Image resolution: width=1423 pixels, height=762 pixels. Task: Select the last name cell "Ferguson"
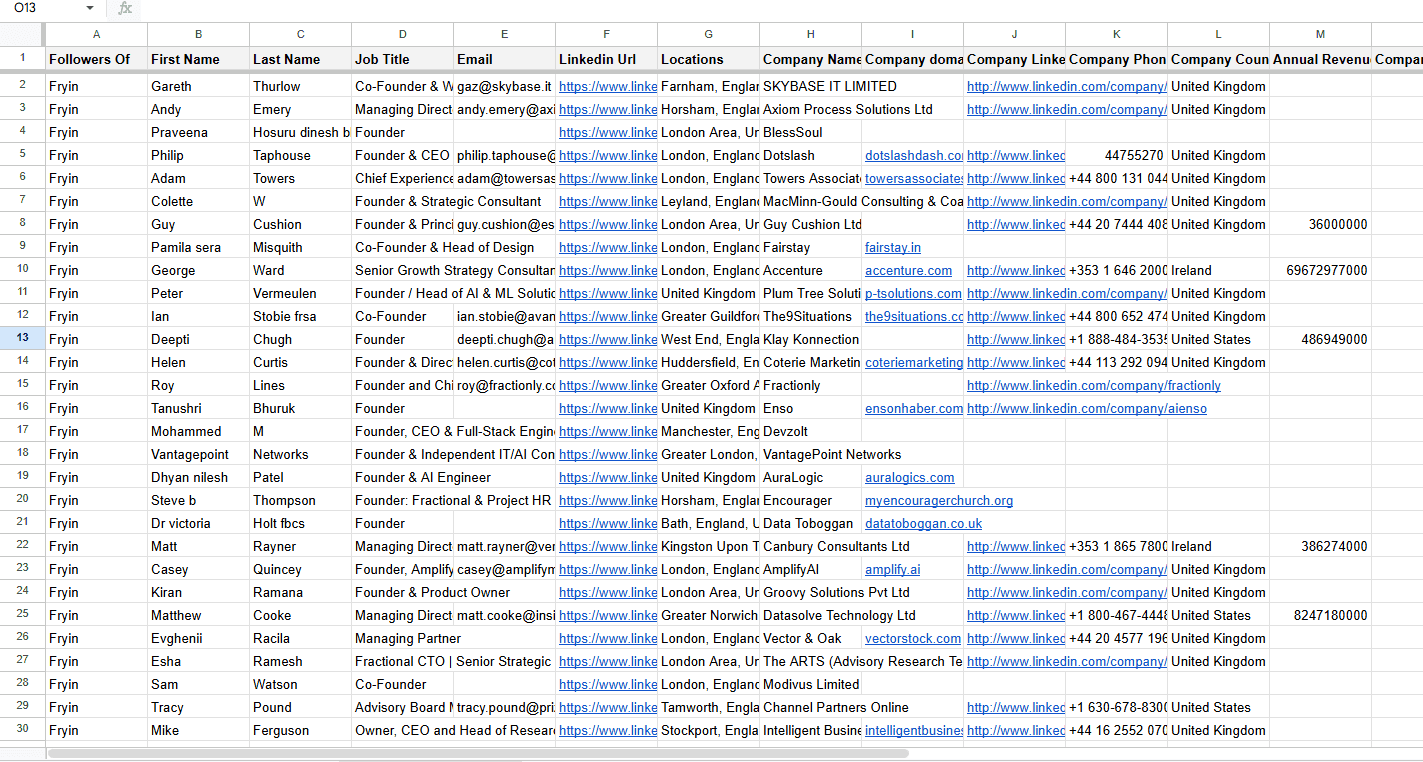300,730
